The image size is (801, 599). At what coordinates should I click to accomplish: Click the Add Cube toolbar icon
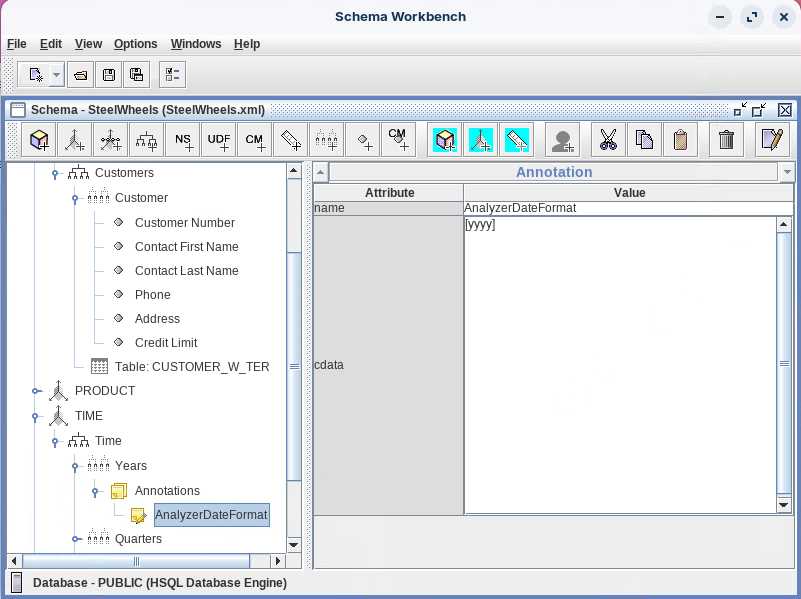click(x=41, y=141)
